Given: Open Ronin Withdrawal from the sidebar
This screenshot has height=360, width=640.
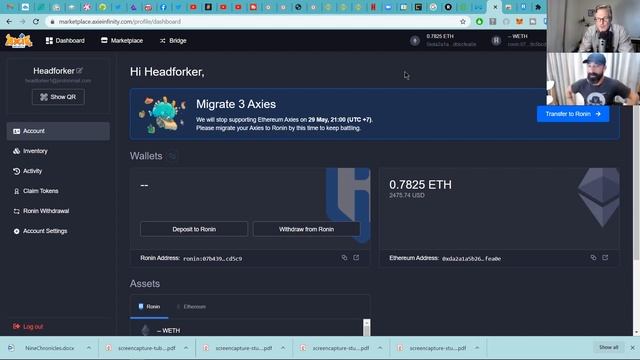Looking at the screenshot, I should [58, 211].
